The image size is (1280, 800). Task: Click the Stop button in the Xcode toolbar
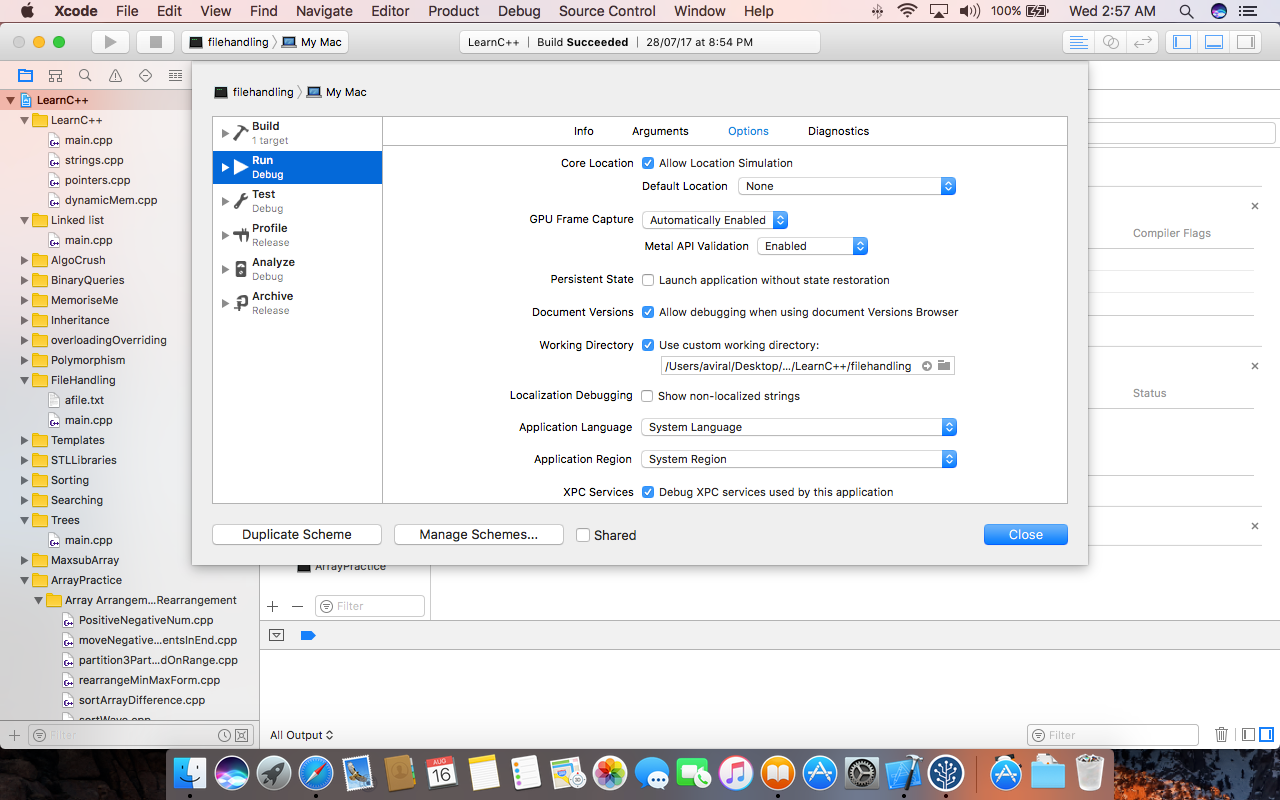point(155,42)
